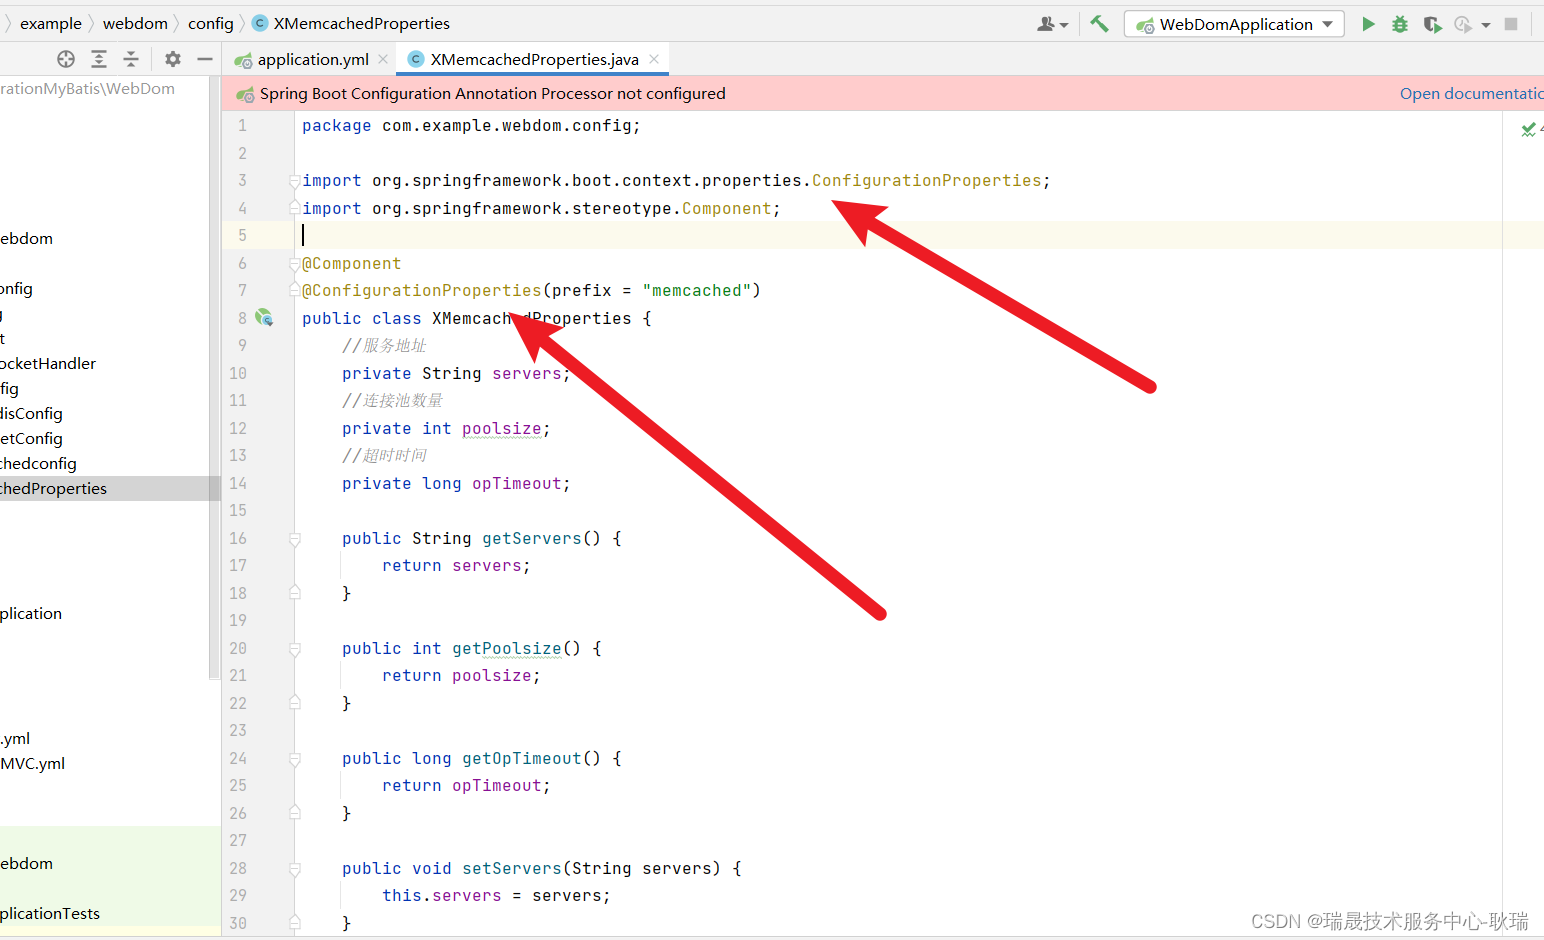This screenshot has width=1544, height=940.
Task: Expand all in project panel
Action: pyautogui.click(x=98, y=59)
